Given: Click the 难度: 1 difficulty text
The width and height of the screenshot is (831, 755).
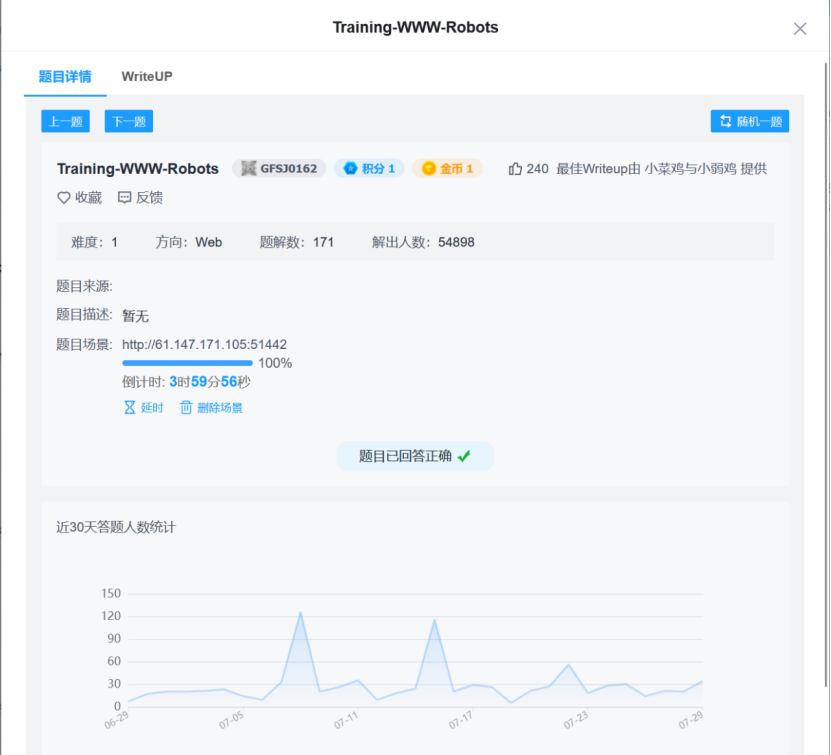Looking at the screenshot, I should point(94,242).
